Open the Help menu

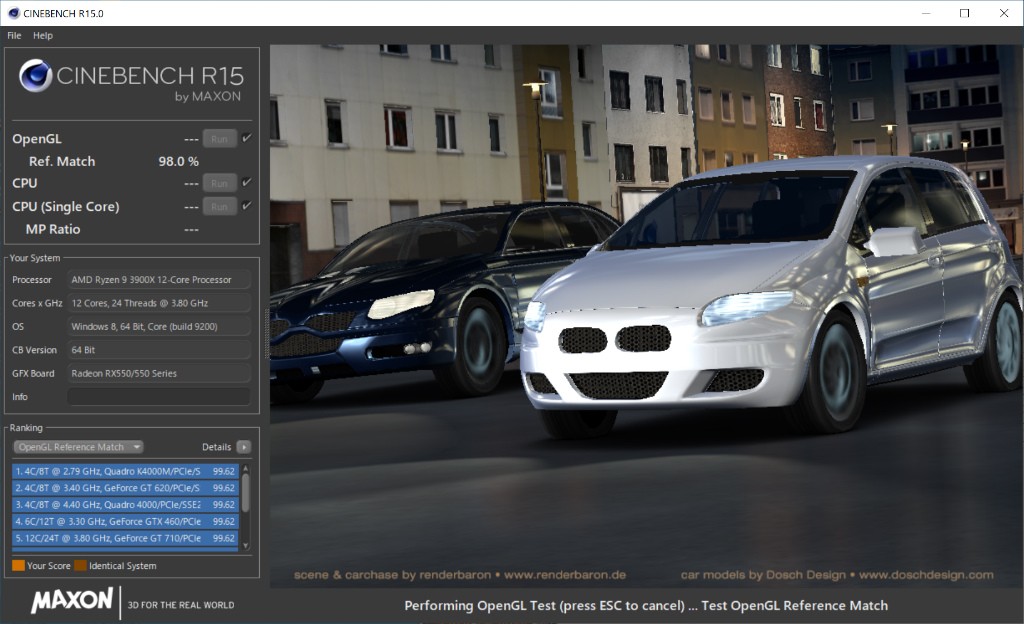click(x=43, y=35)
